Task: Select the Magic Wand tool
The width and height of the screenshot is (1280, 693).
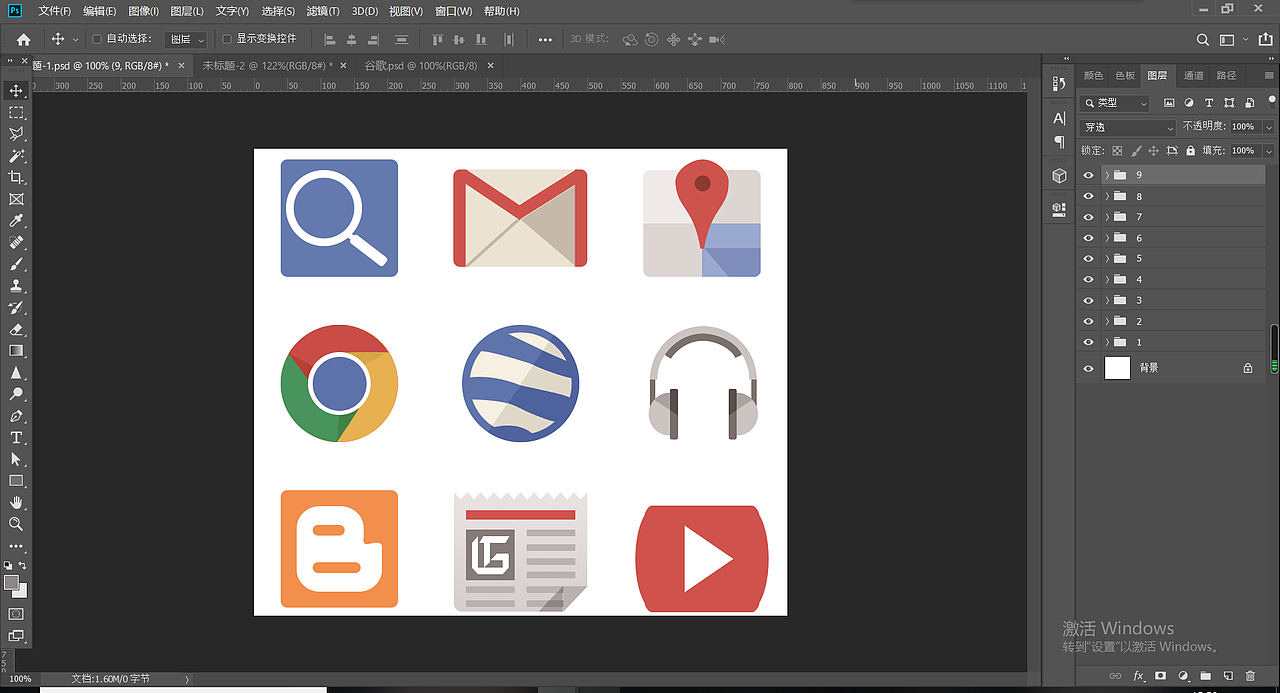Action: click(16, 156)
